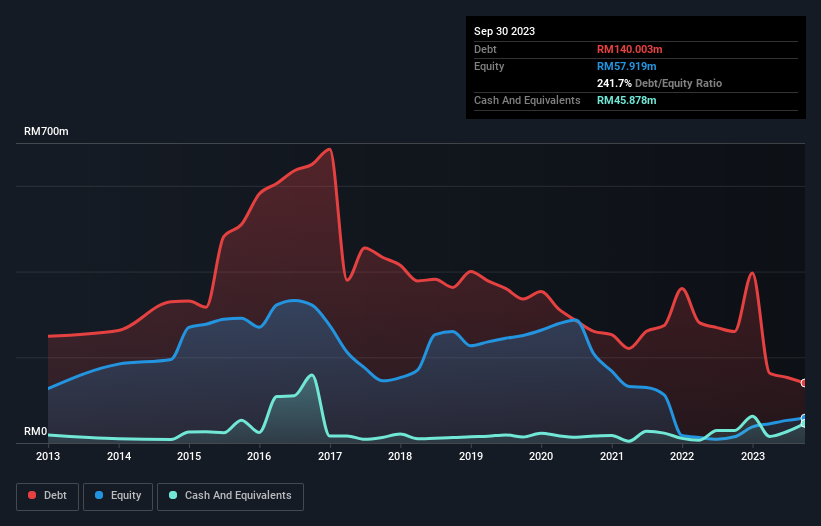821x526 pixels.
Task: Click the 2015 x-axis label
Action: pos(189,456)
